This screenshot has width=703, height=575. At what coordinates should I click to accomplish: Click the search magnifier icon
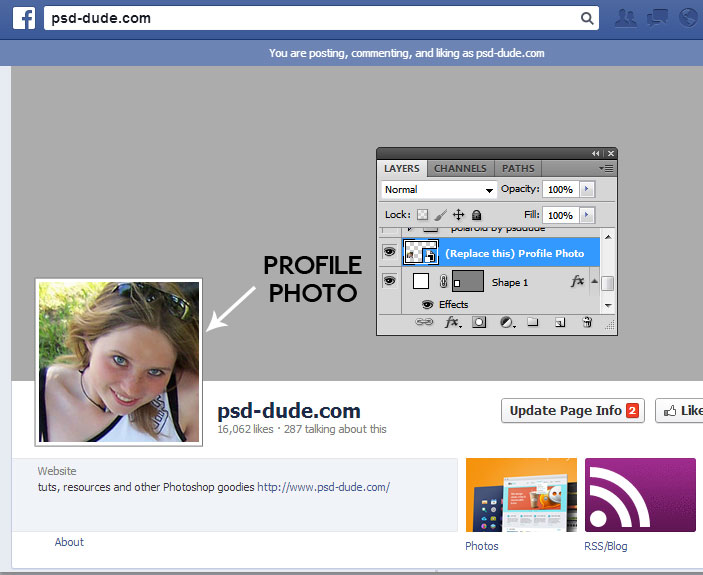pos(586,18)
